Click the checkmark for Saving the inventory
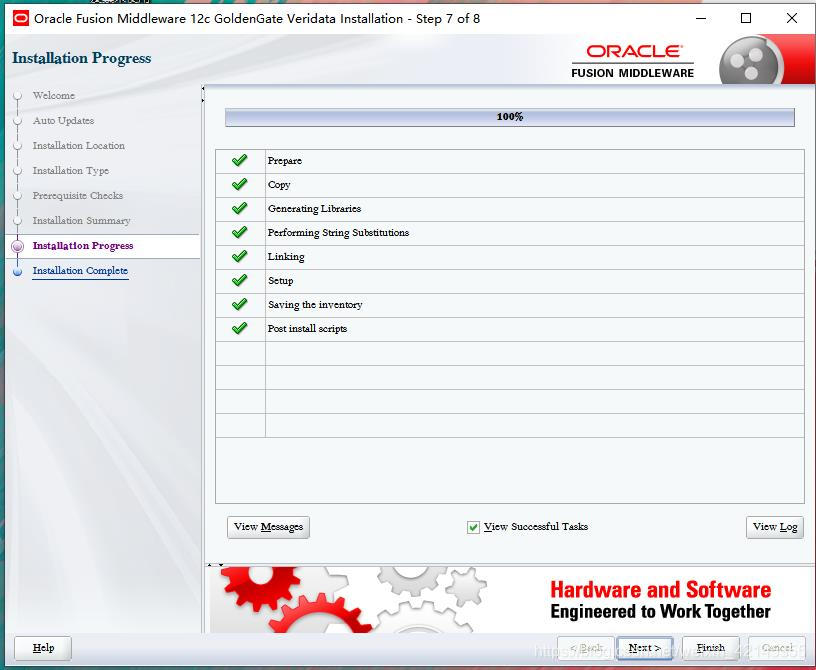 tap(239, 304)
